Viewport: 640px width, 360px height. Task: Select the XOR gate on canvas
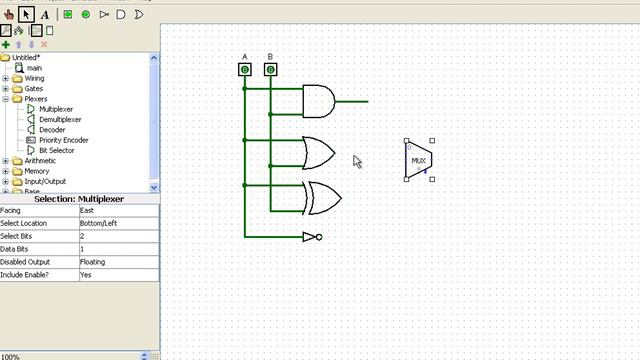(322, 198)
